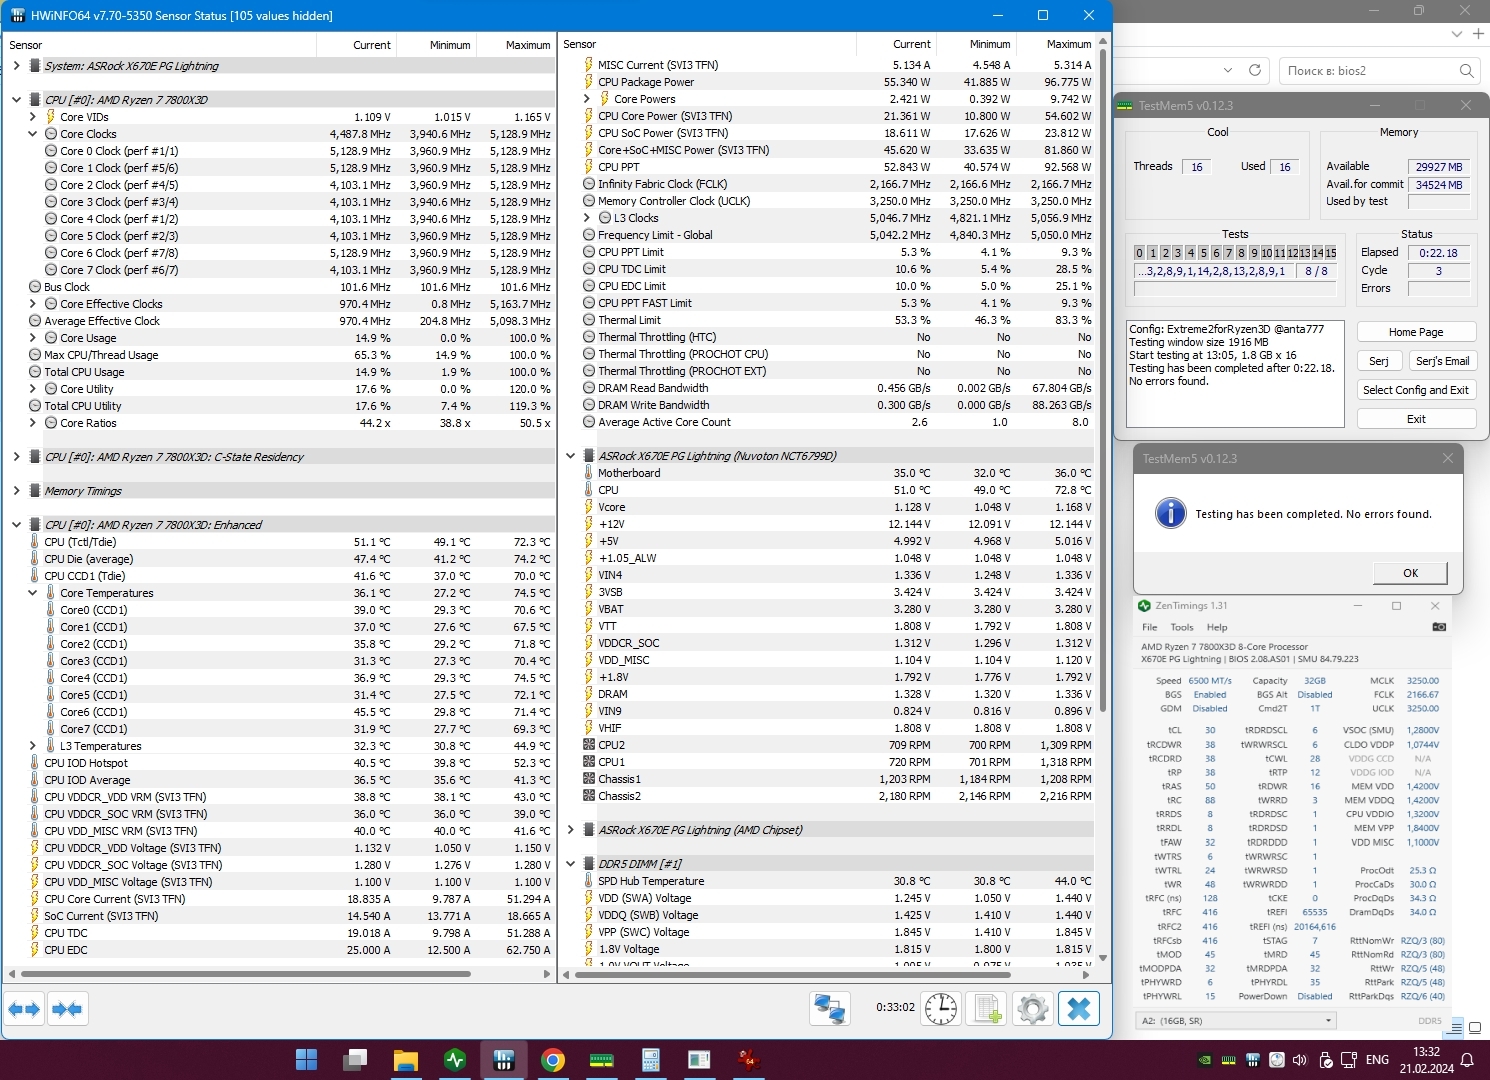Expand the Core Powers row
The image size is (1490, 1080).
[x=586, y=99]
